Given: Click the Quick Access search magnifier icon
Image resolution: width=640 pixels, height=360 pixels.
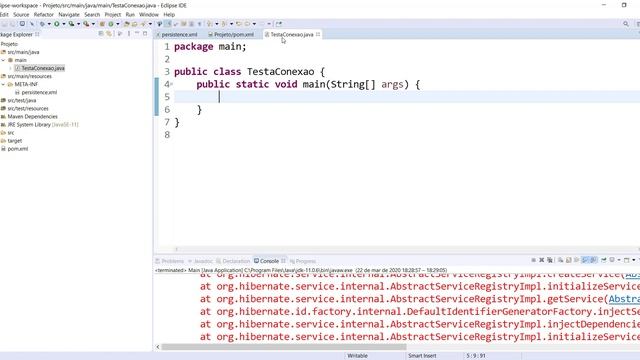Looking at the screenshot, I should 626,24.
